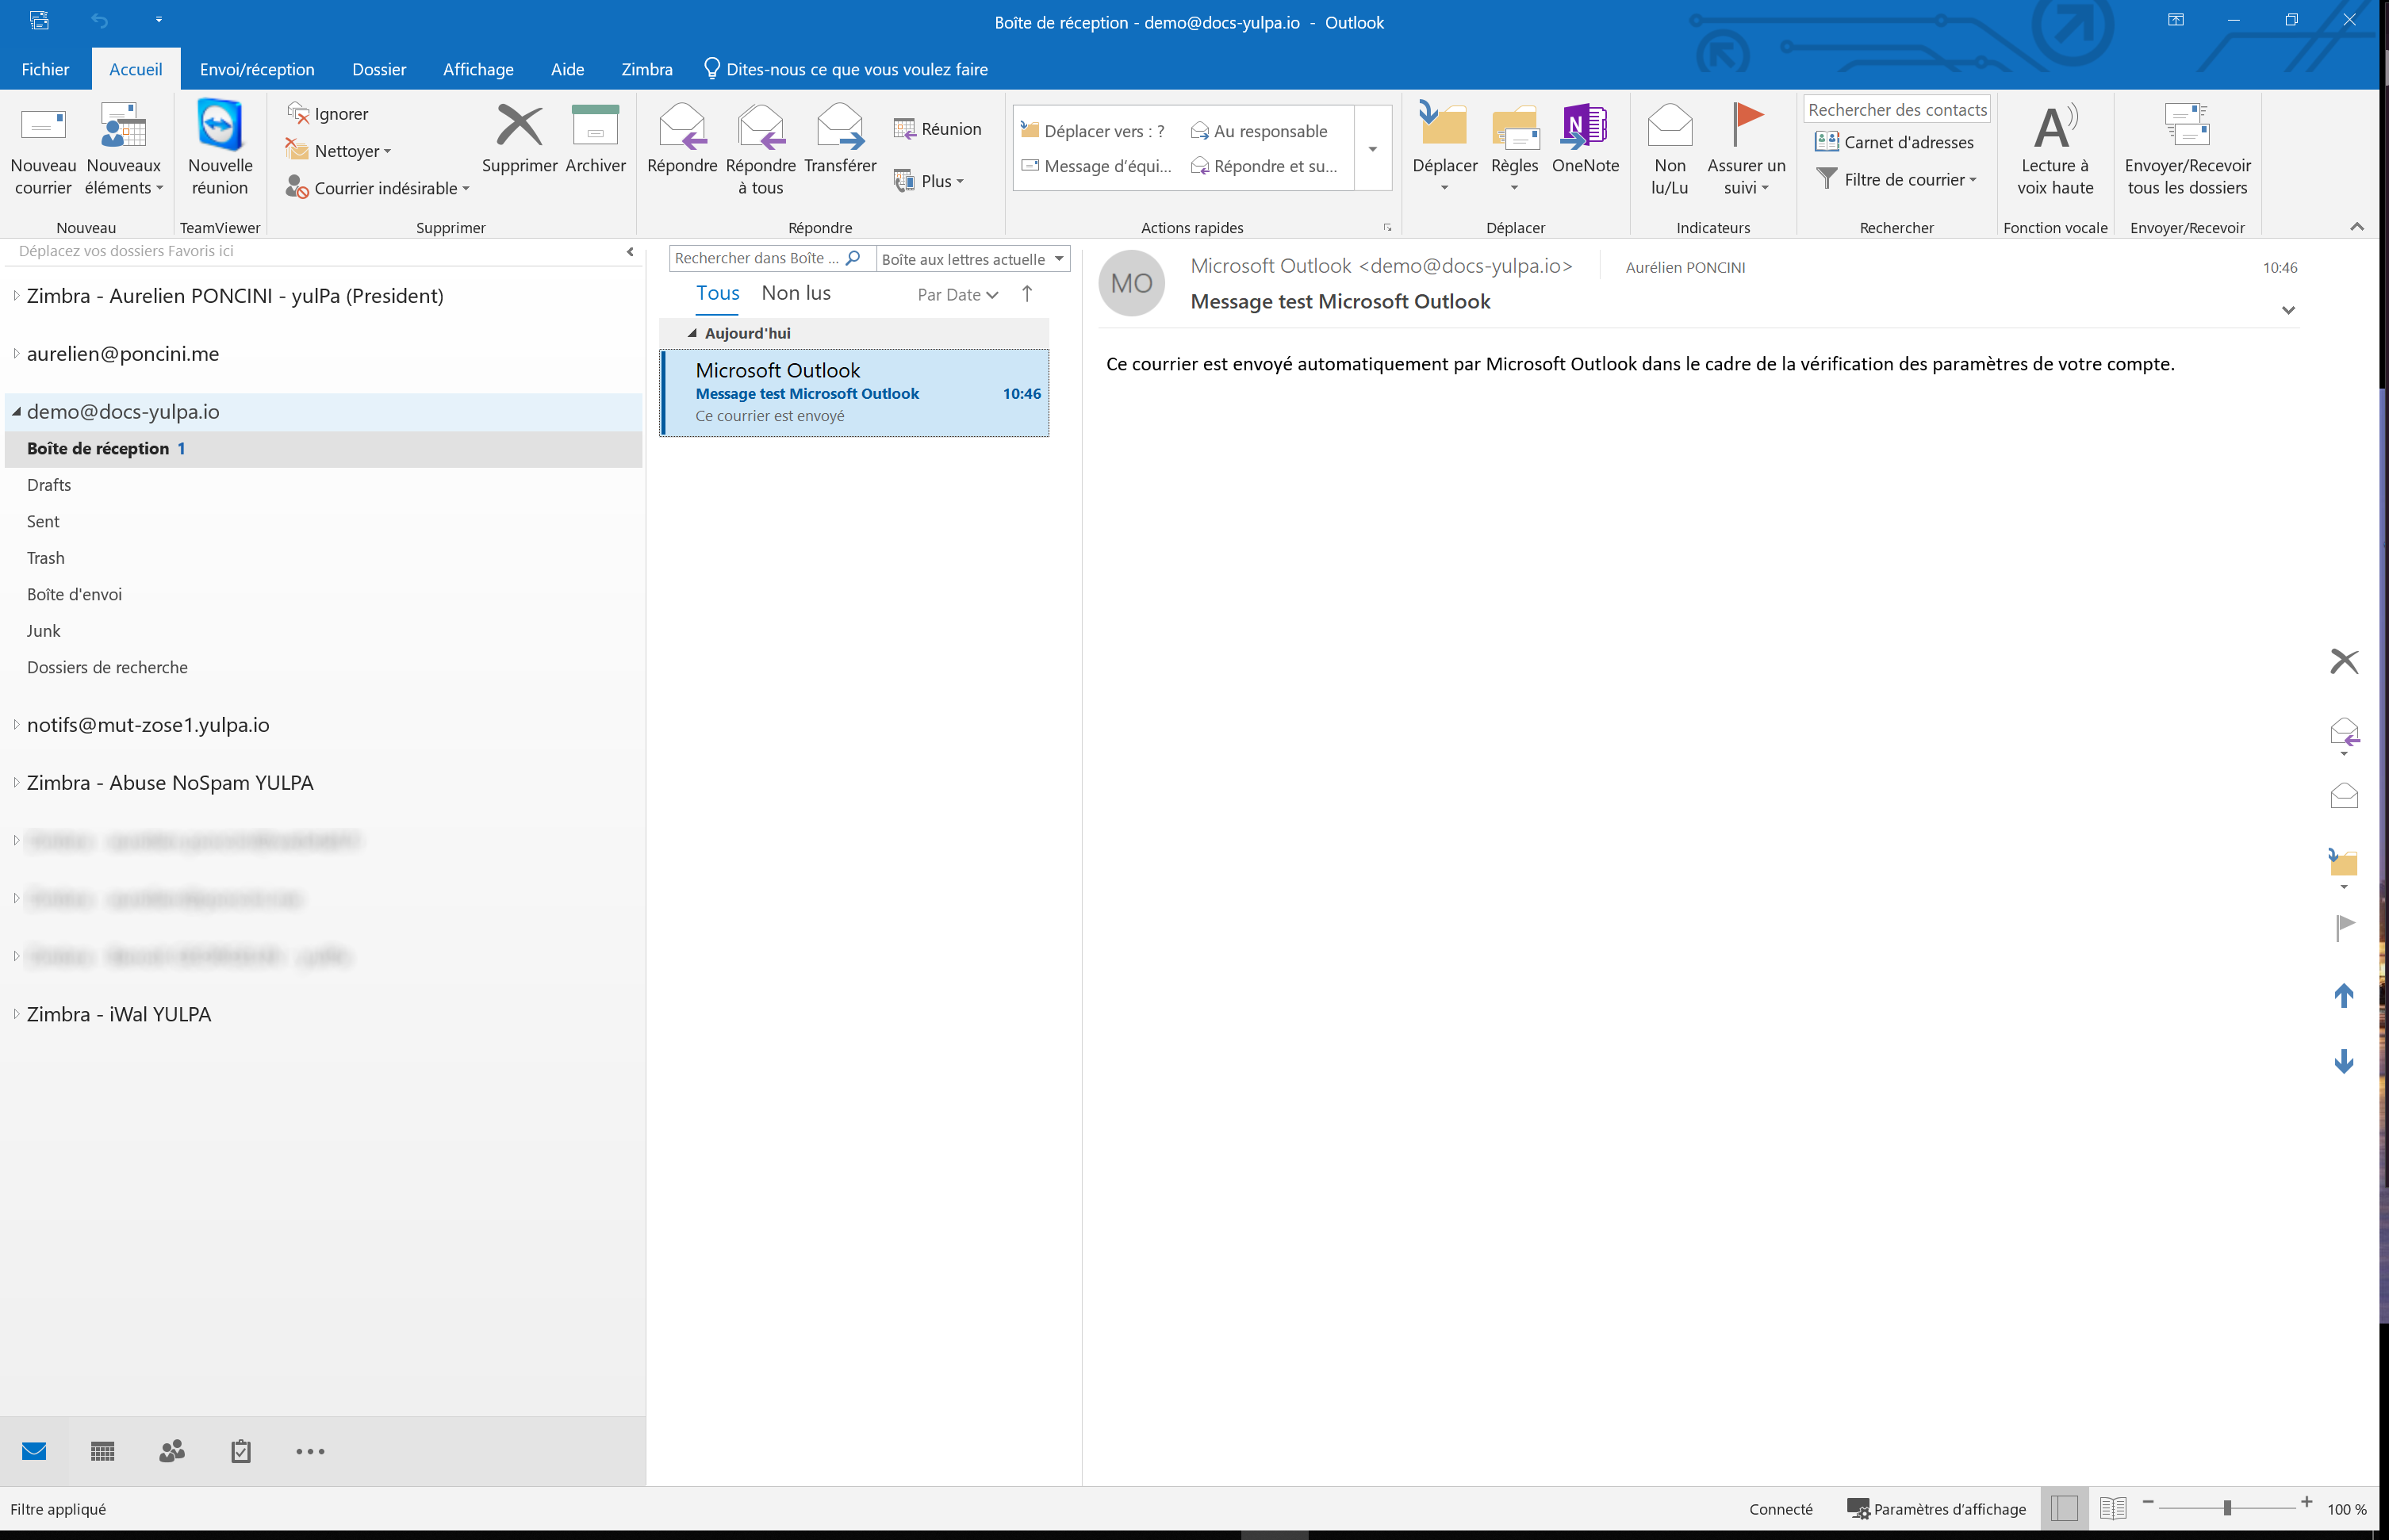Open the Plus reply options dropdown
The height and width of the screenshot is (1540, 2389).
(928, 181)
